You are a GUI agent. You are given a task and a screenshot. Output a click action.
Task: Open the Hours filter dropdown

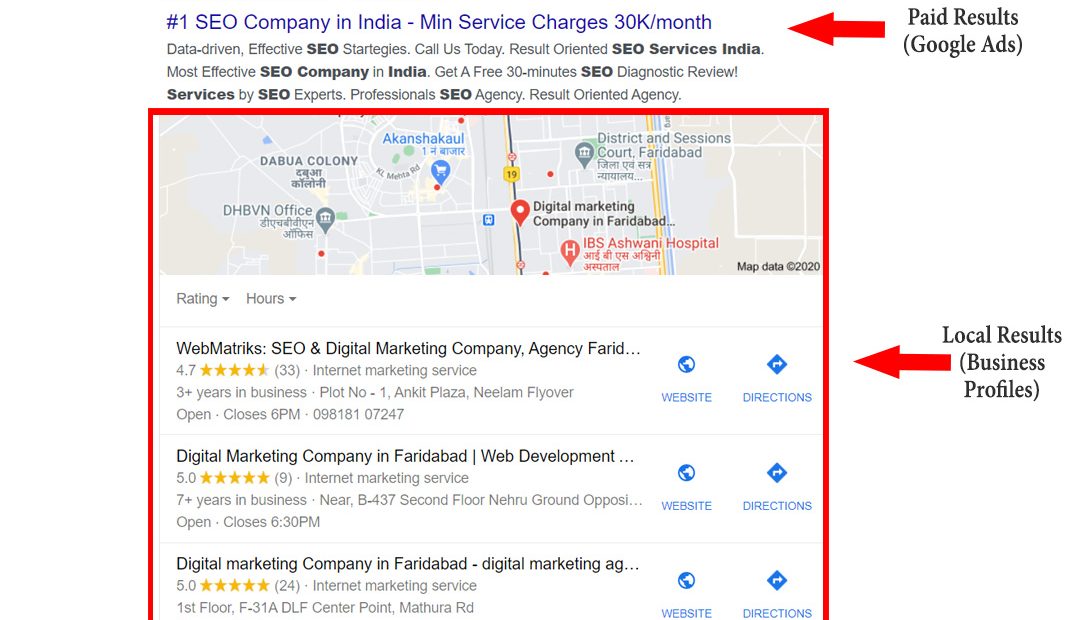[271, 299]
